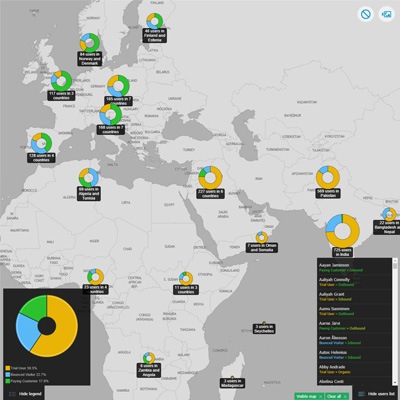Select user Aaliyah Connolly in the list
Screen dimensions: 400x400
[x=355, y=282]
